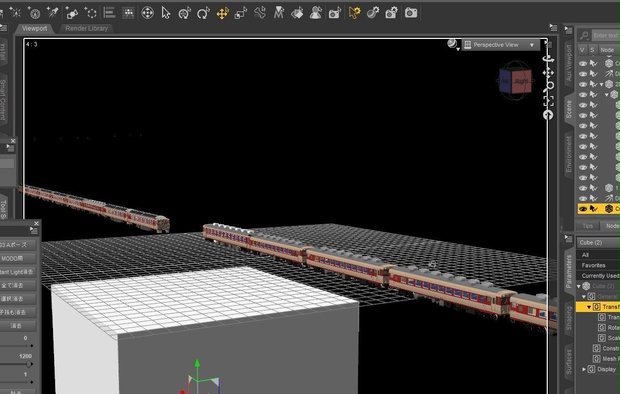Select the Spot Render tool

335,13
